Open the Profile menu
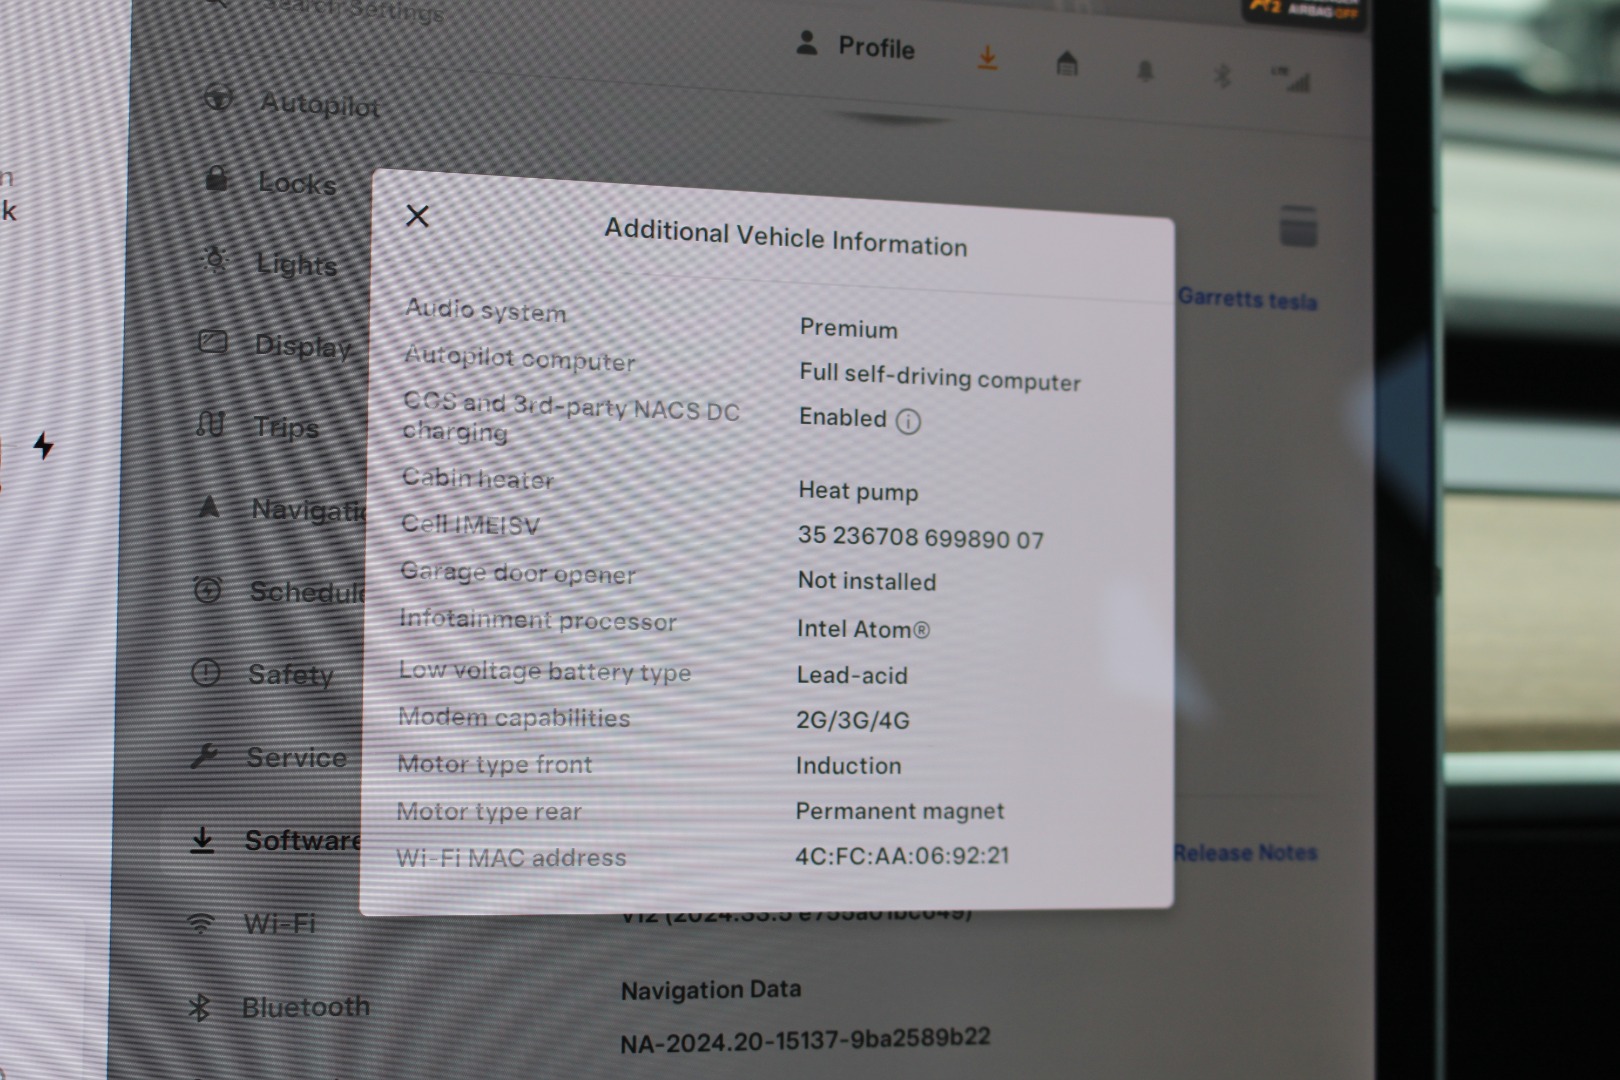This screenshot has width=1620, height=1080. 856,46
